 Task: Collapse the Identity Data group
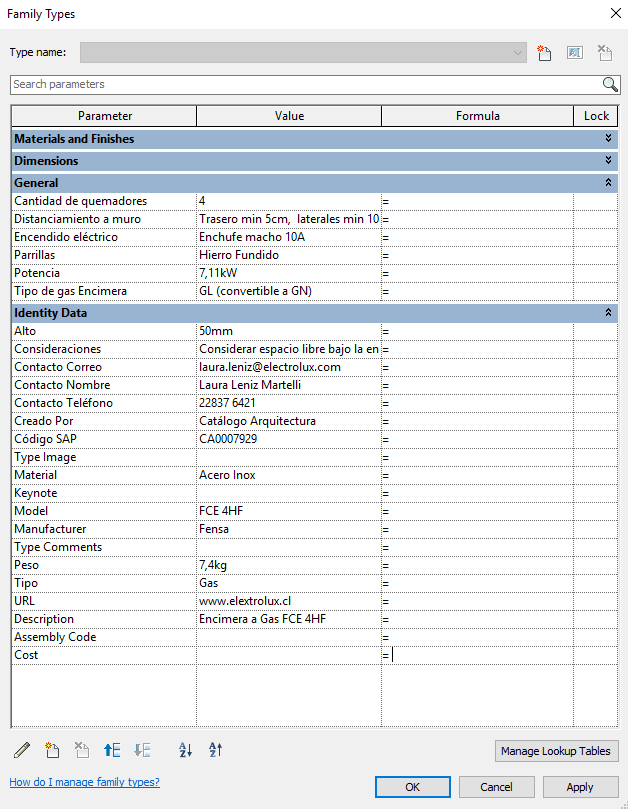(x=608, y=313)
